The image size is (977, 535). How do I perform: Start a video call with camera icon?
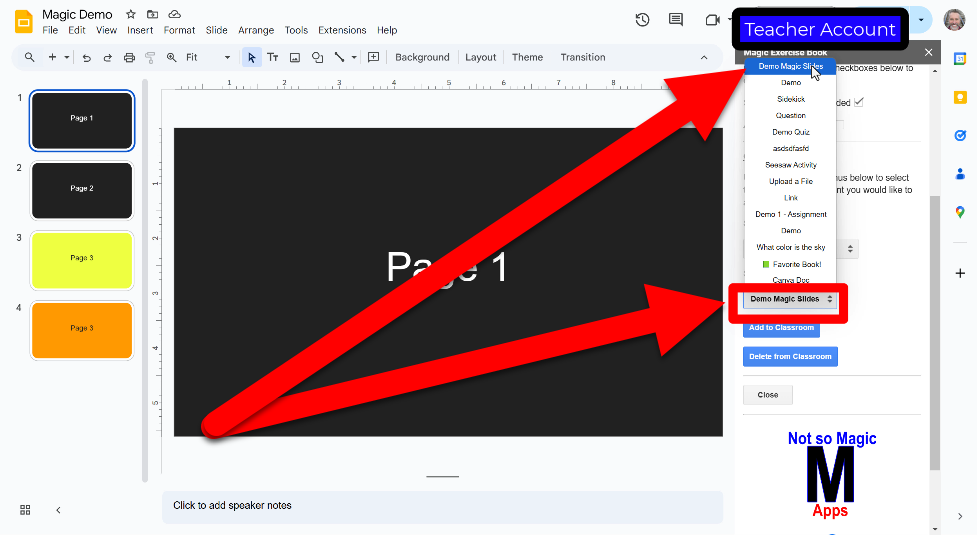click(x=712, y=20)
